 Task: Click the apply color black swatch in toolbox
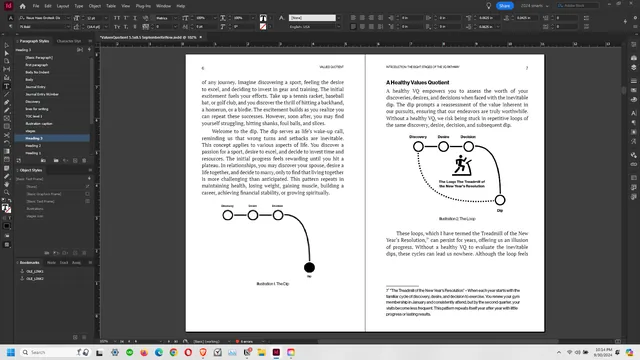pyautogui.click(x=7, y=226)
